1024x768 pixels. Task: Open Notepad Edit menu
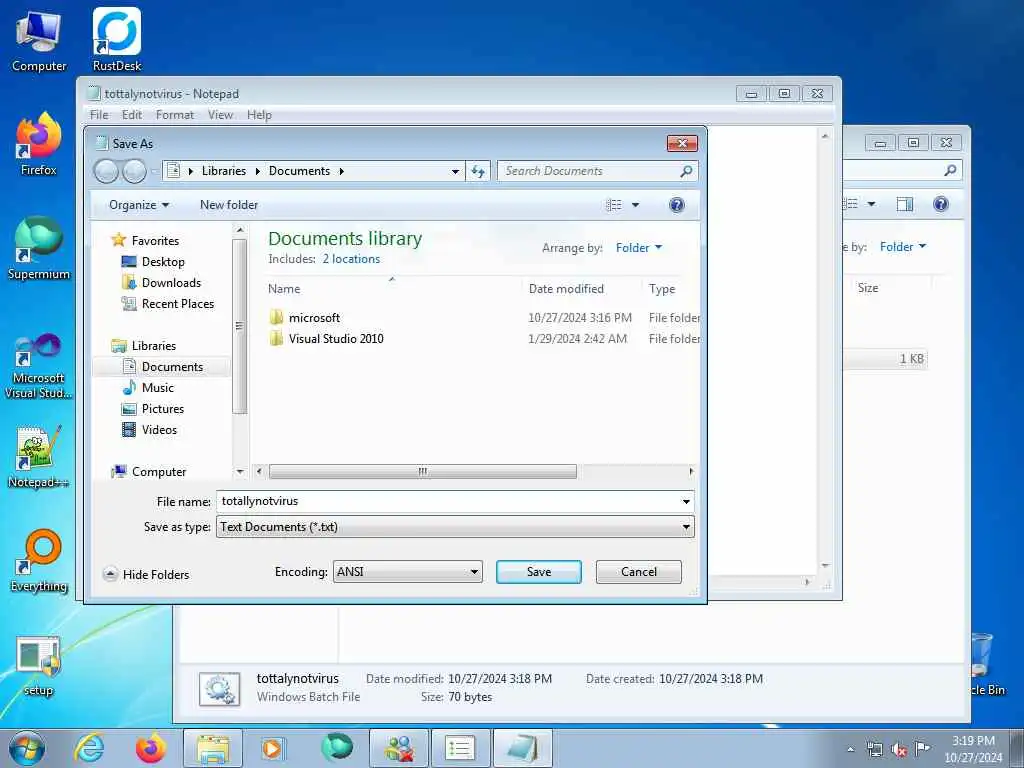[132, 115]
